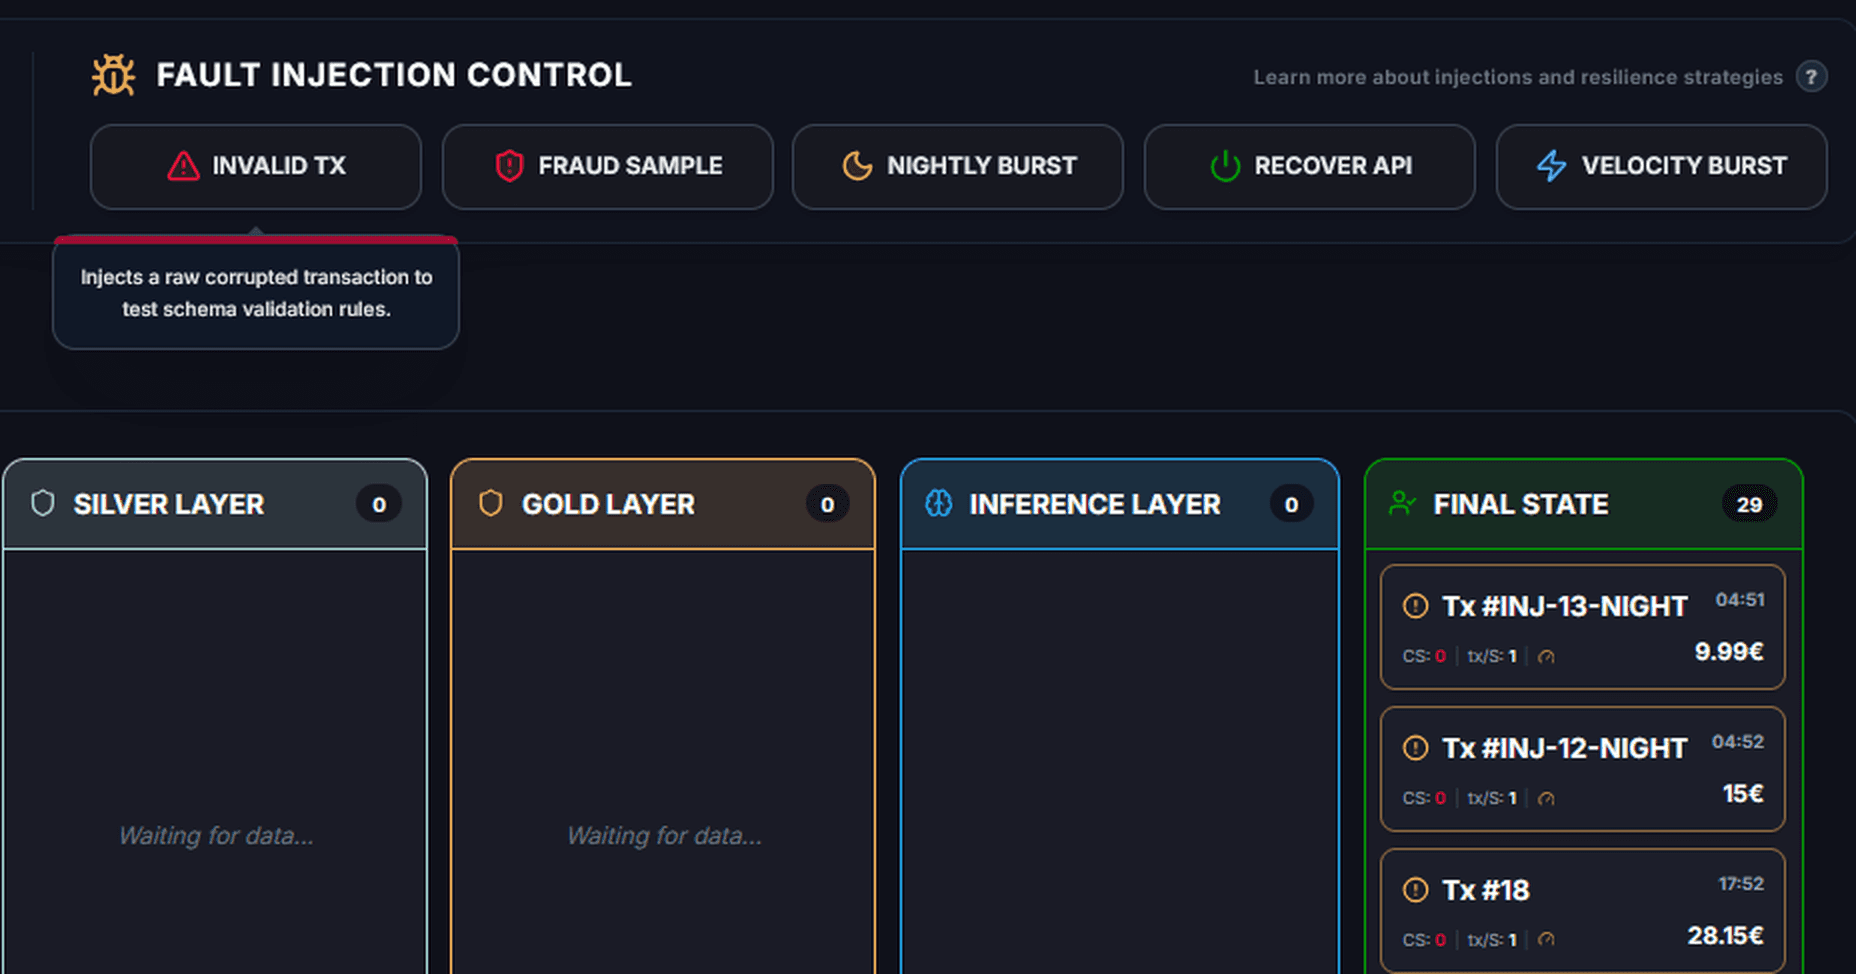Open transaction card Tx #INJ-12-NIGHT
Image resolution: width=1856 pixels, height=974 pixels.
(x=1582, y=769)
